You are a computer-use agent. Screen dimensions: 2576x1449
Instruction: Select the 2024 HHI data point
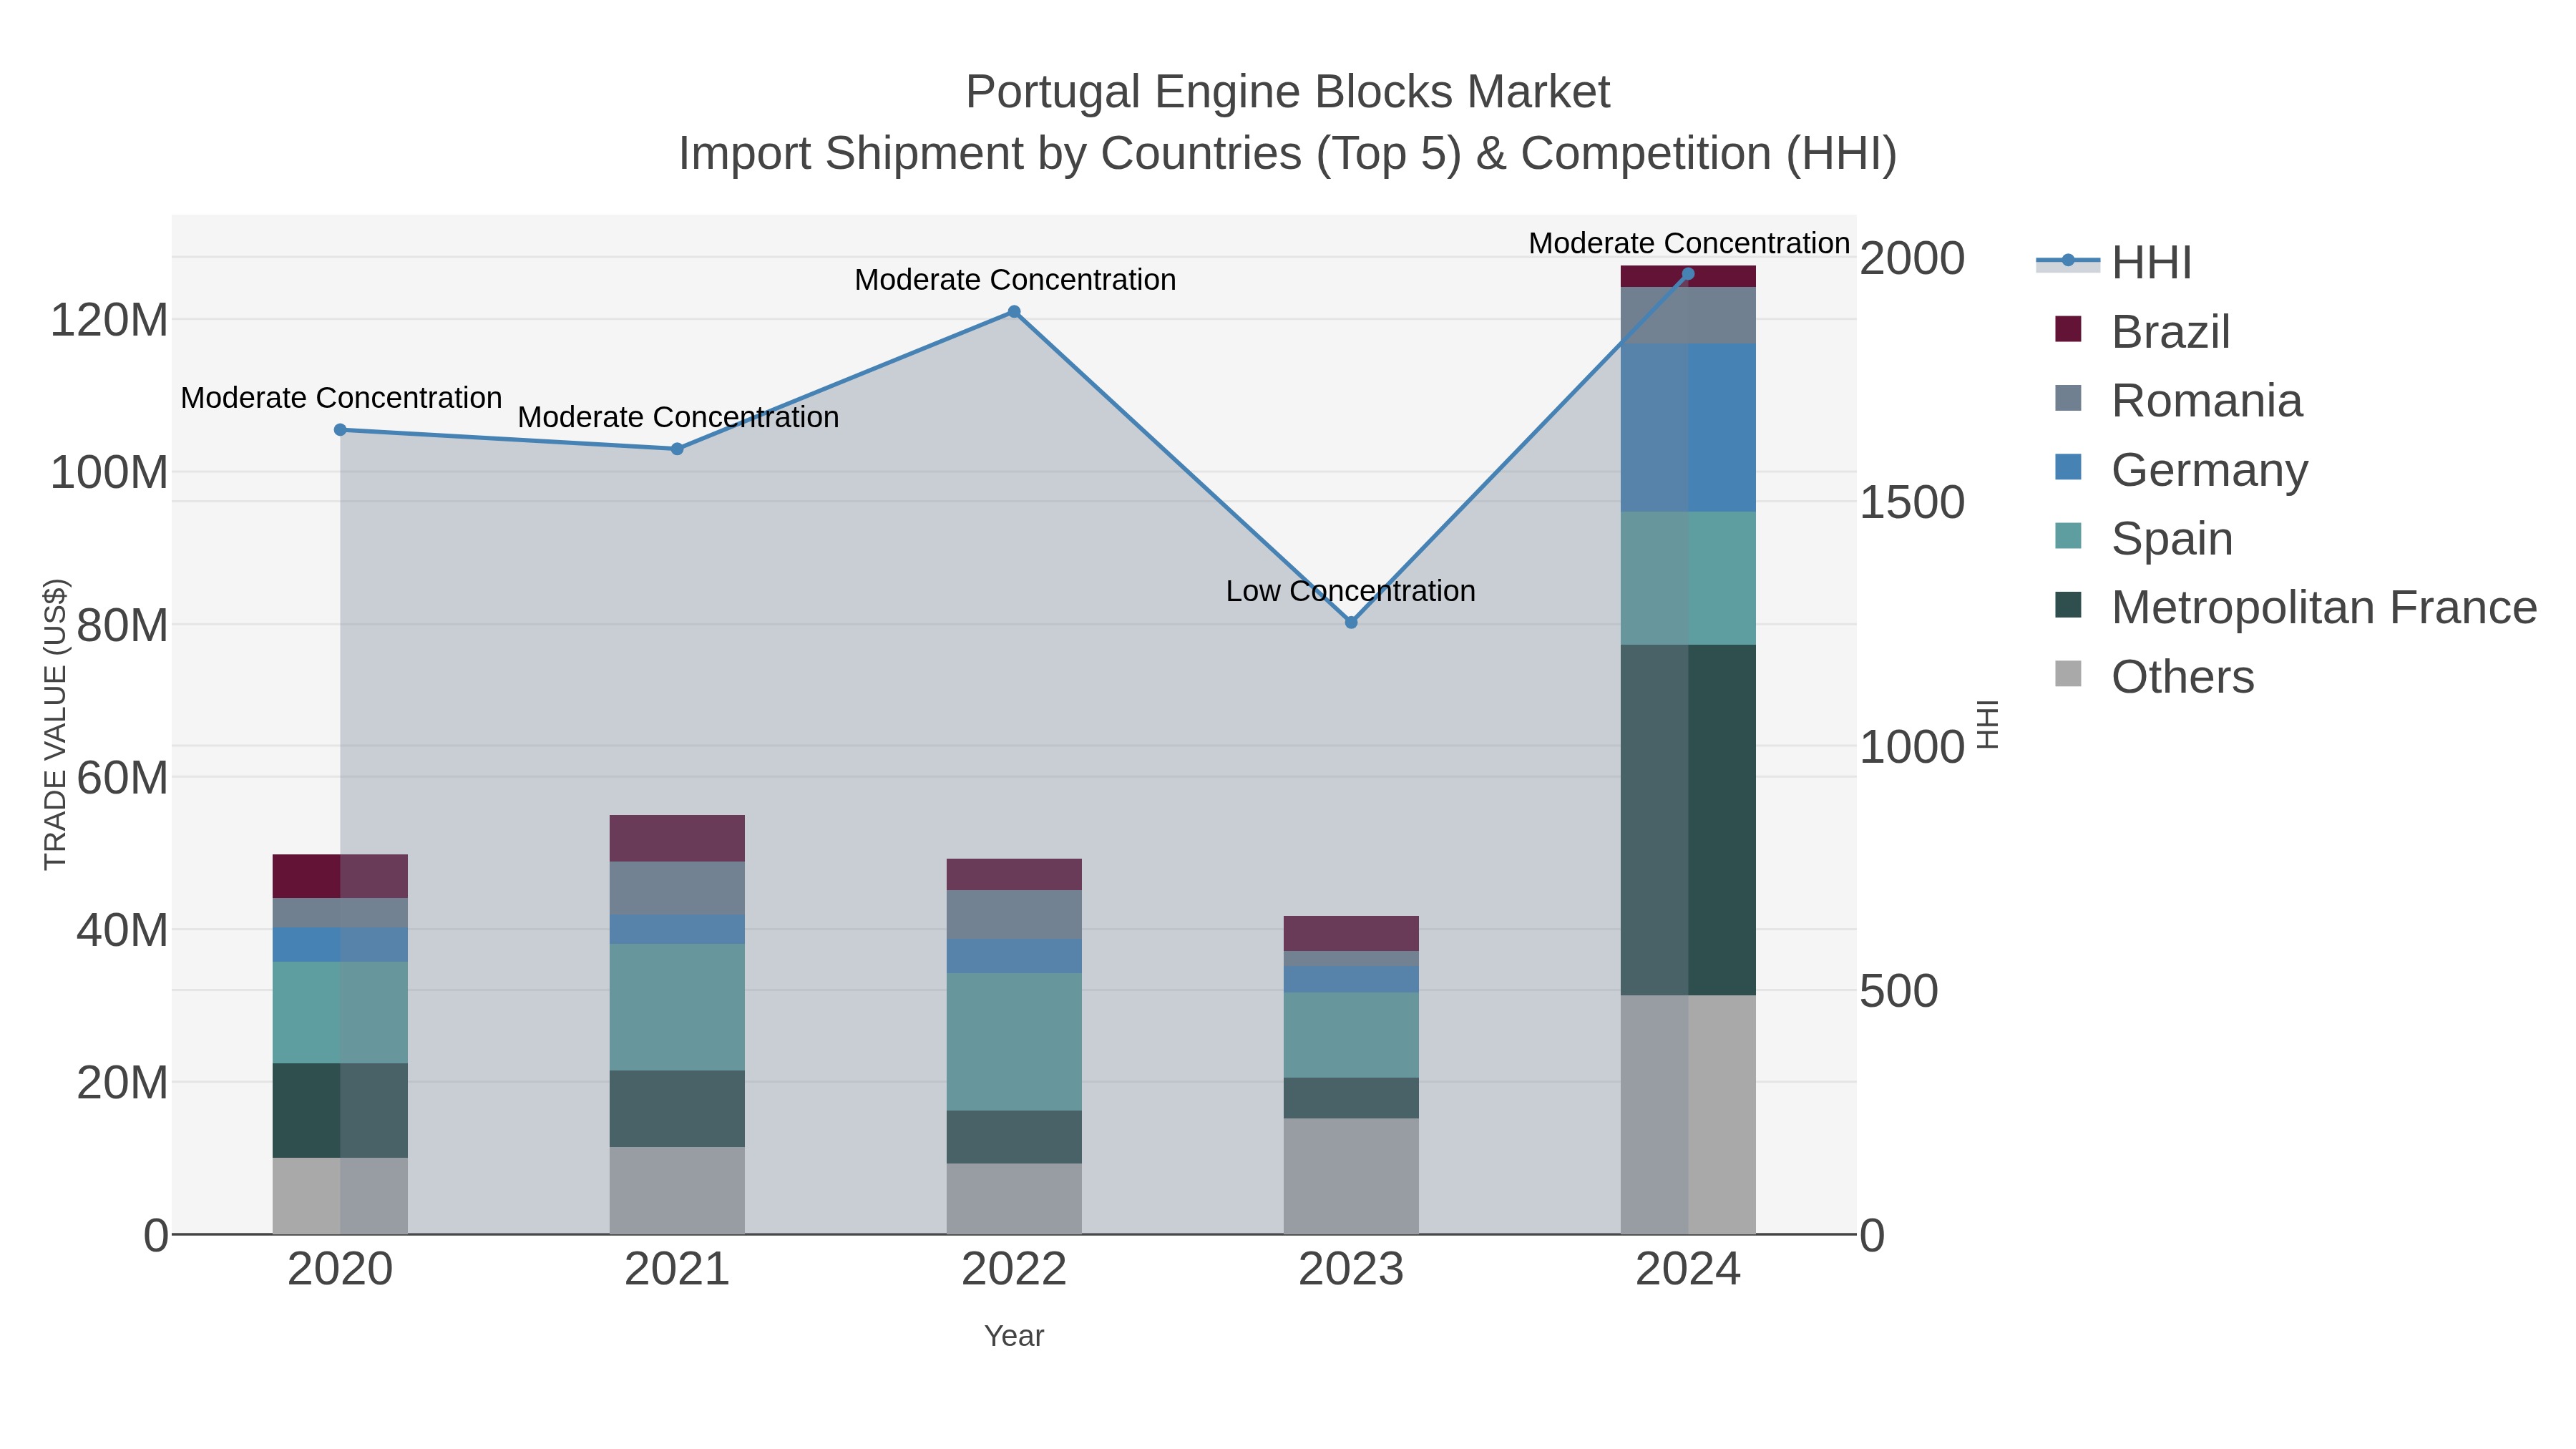click(1688, 274)
